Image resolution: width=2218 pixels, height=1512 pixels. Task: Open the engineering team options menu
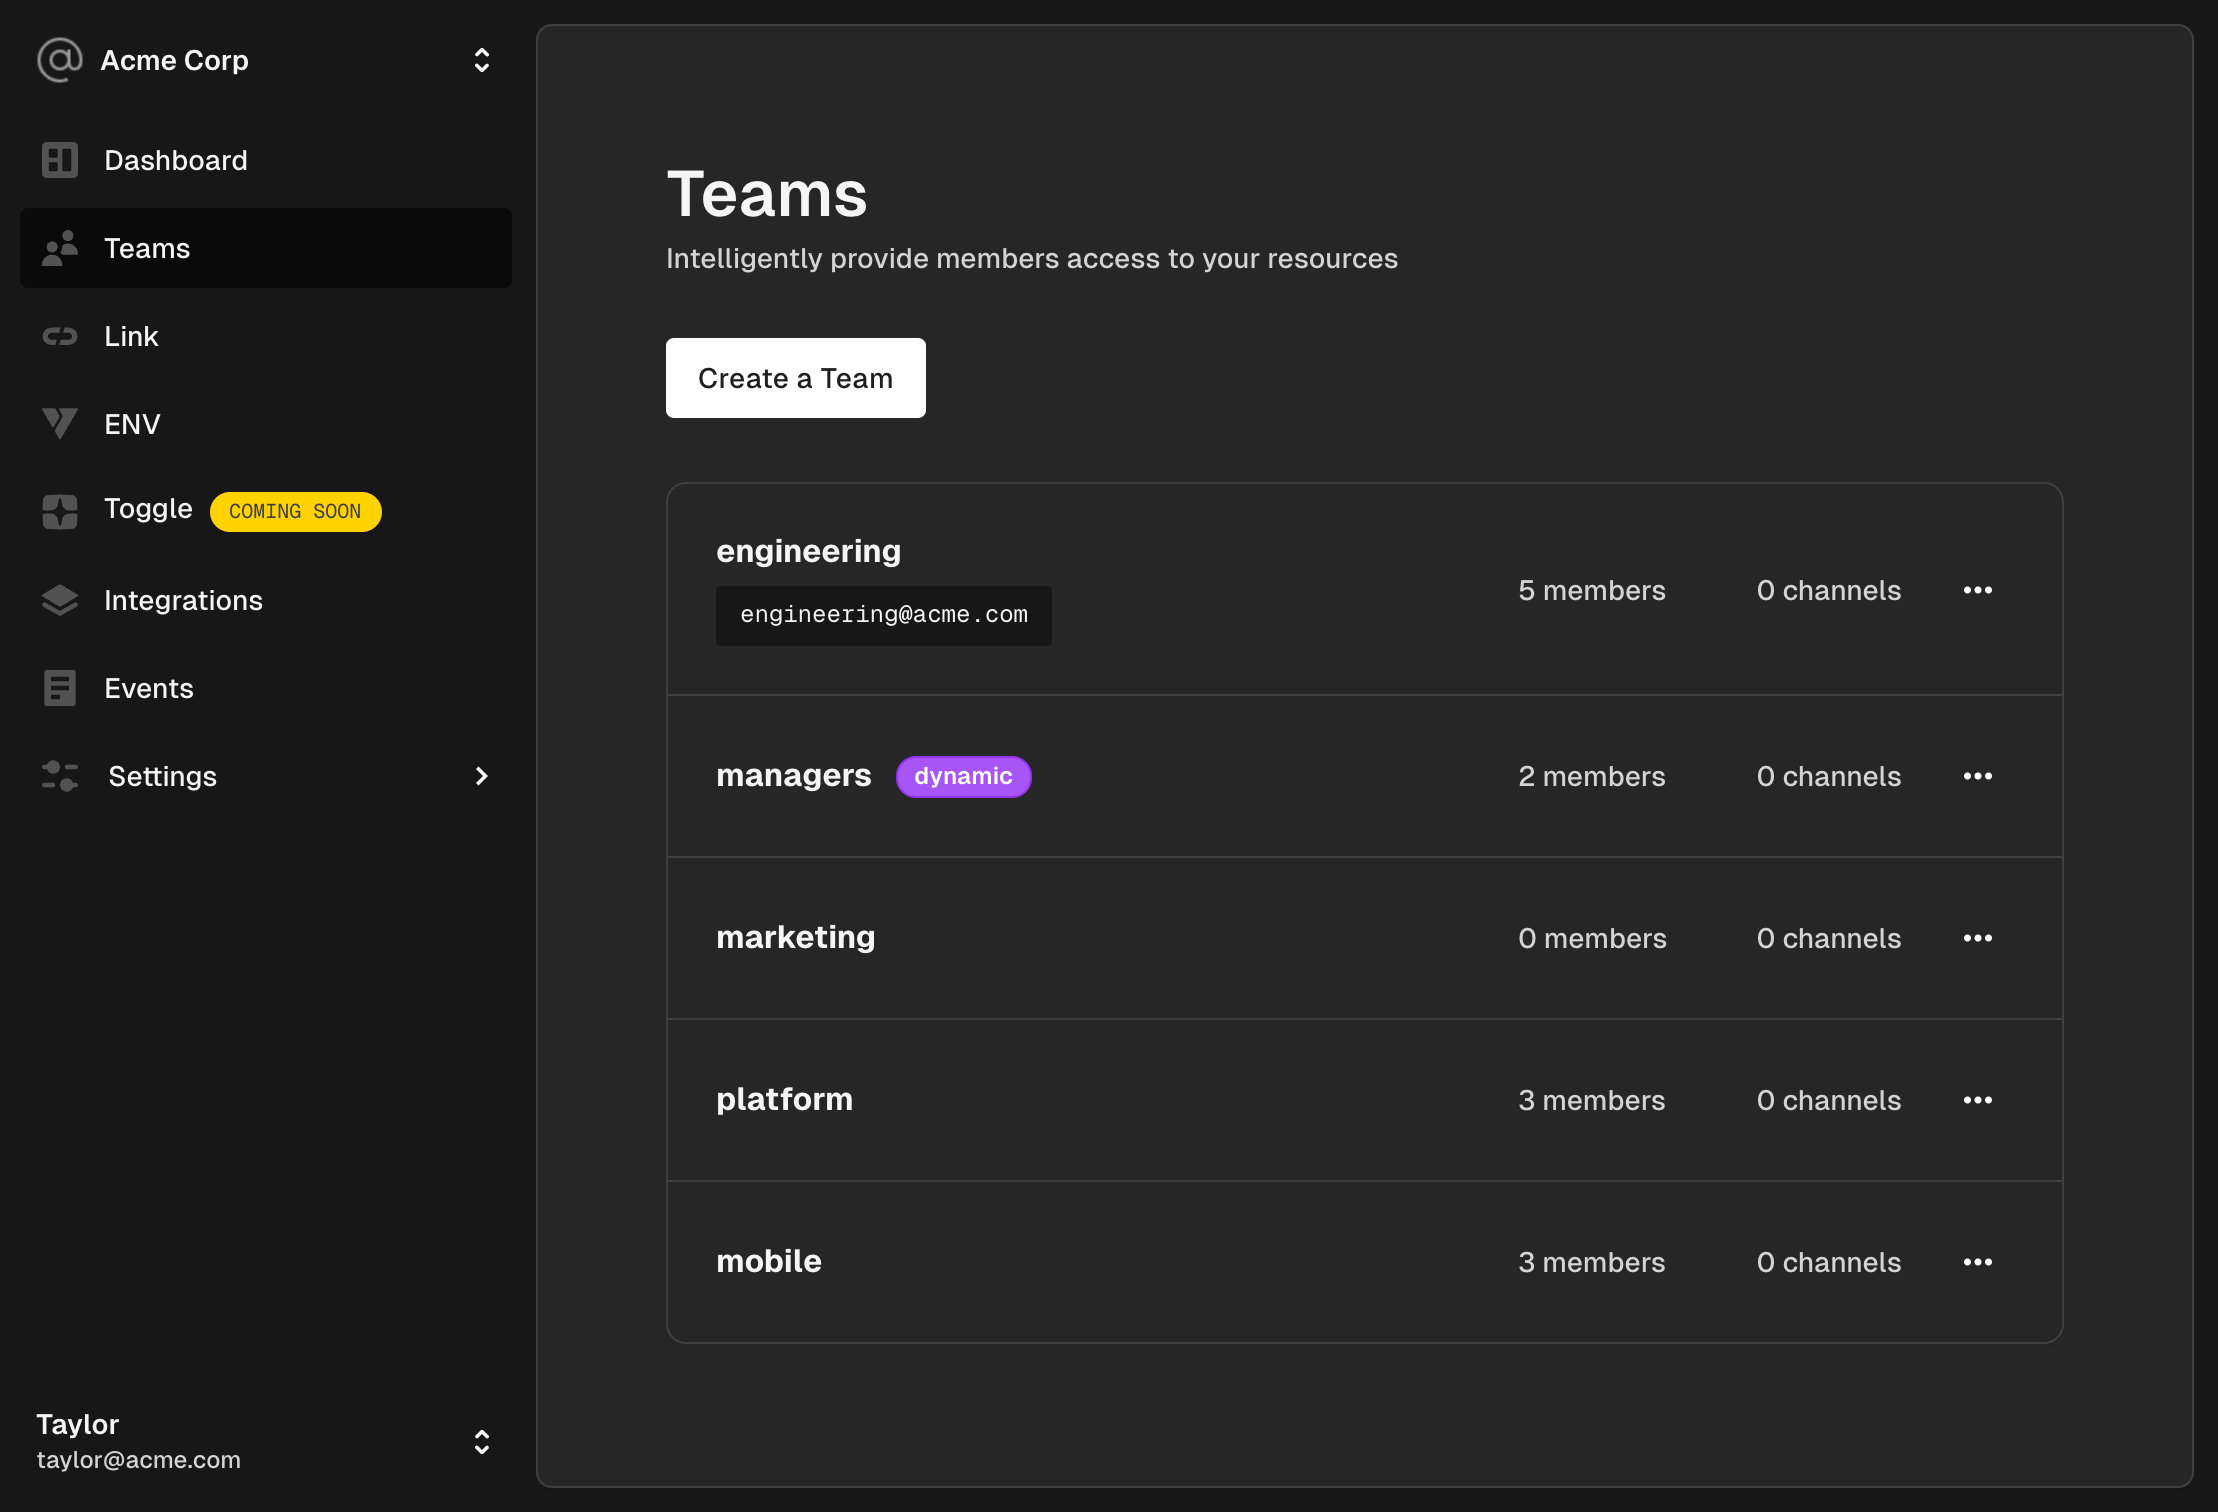1978,590
